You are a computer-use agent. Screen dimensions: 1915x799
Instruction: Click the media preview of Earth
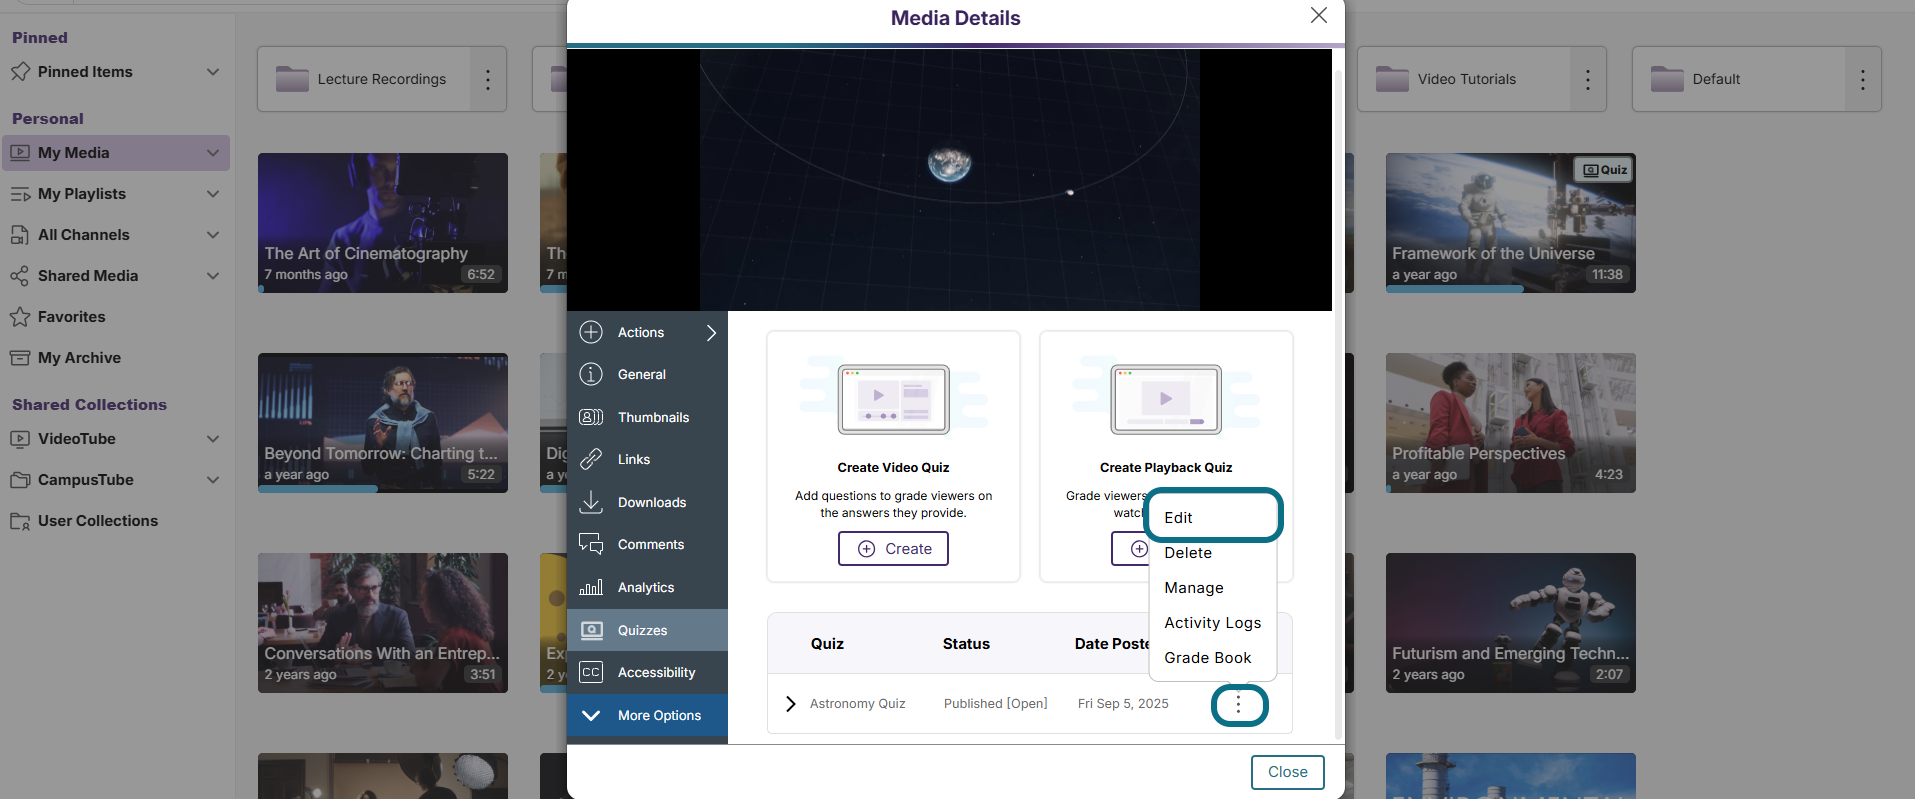(x=949, y=180)
